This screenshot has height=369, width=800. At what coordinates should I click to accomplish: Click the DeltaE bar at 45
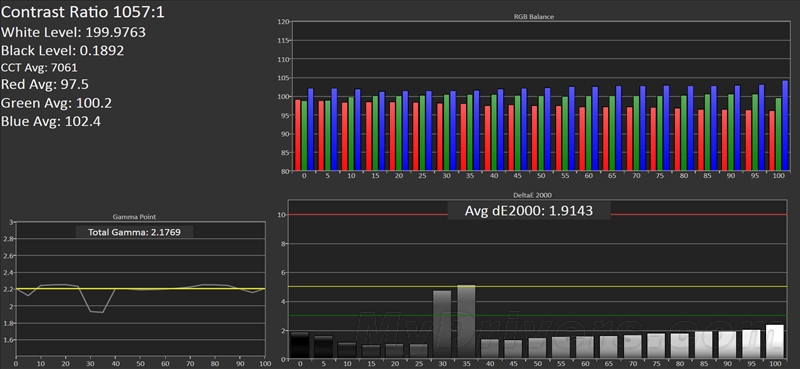pyautogui.click(x=513, y=349)
